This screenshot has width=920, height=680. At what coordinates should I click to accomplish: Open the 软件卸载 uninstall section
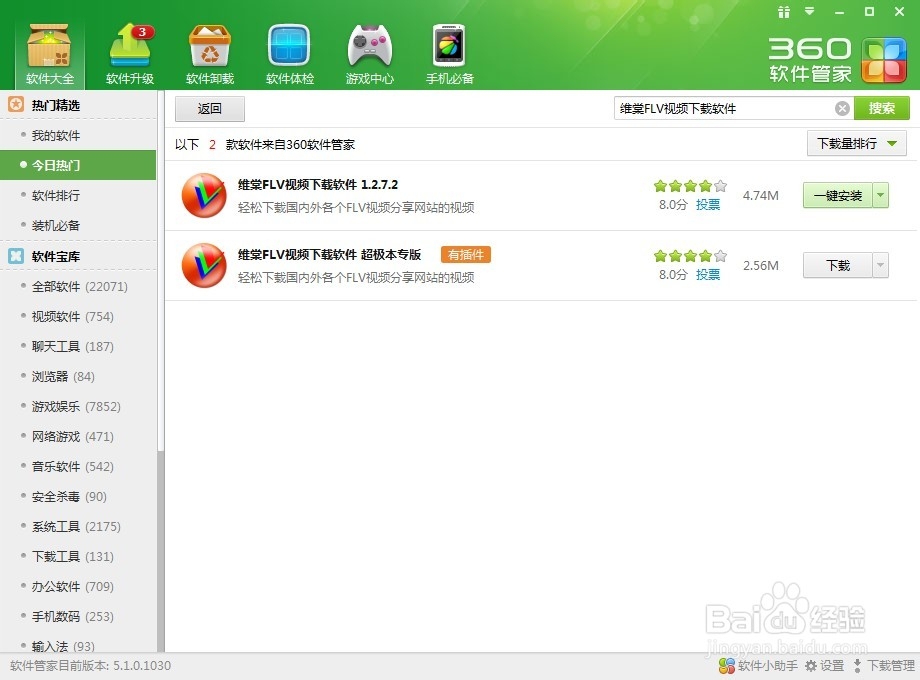click(x=209, y=54)
